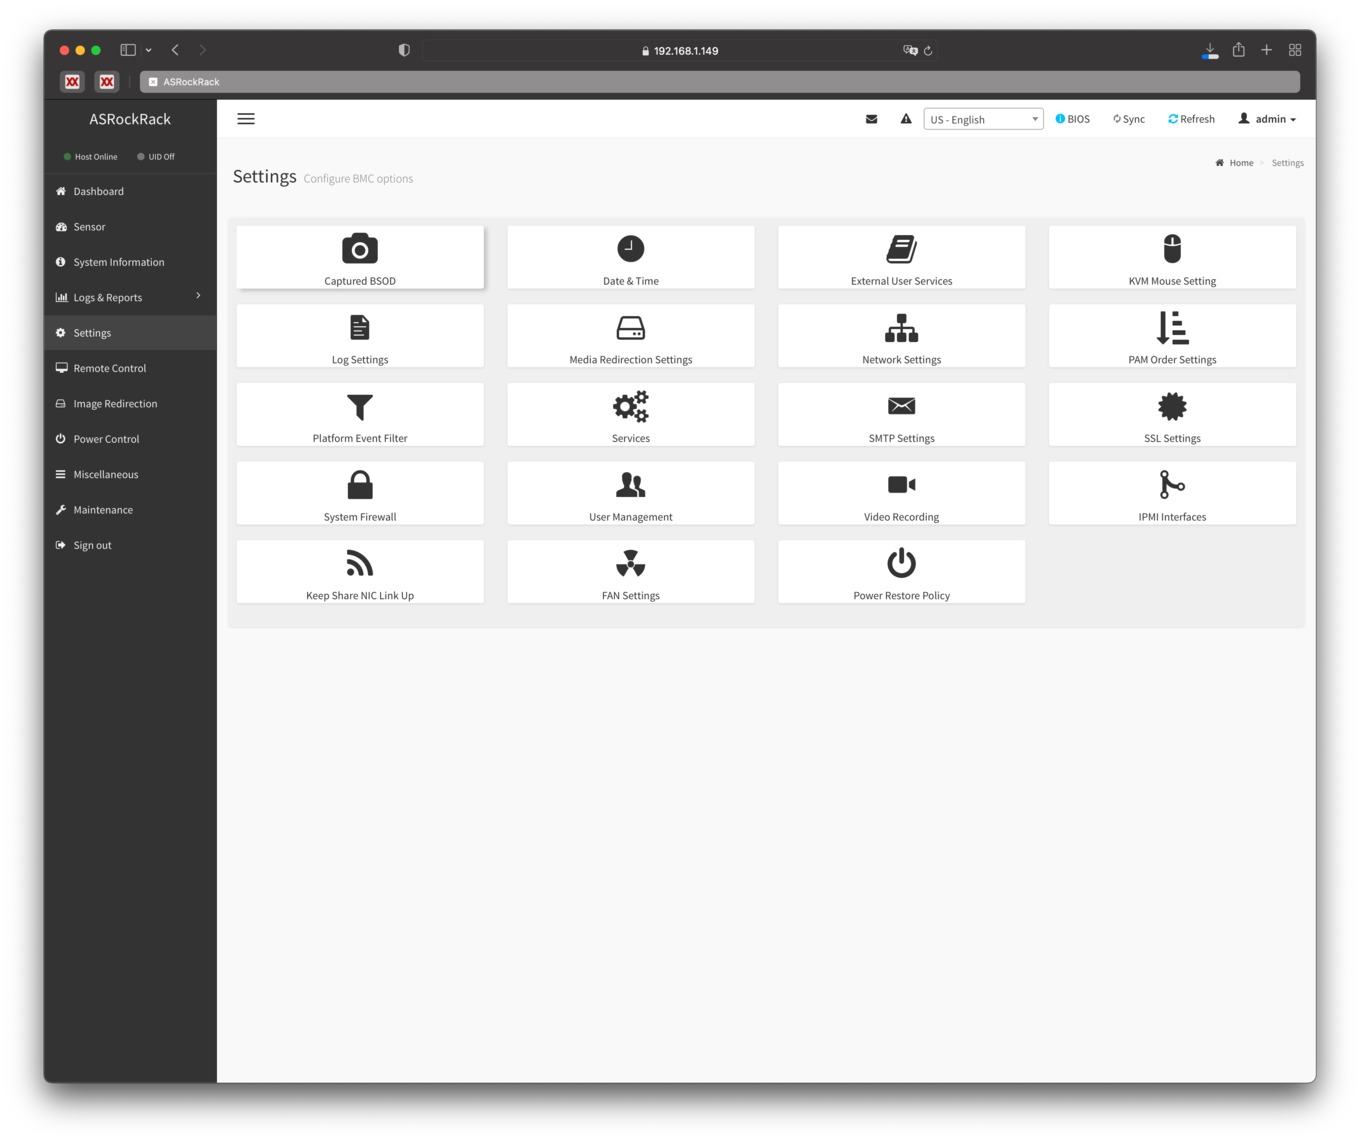The height and width of the screenshot is (1141, 1360).
Task: Toggle Safari sidebar button
Action: [128, 50]
